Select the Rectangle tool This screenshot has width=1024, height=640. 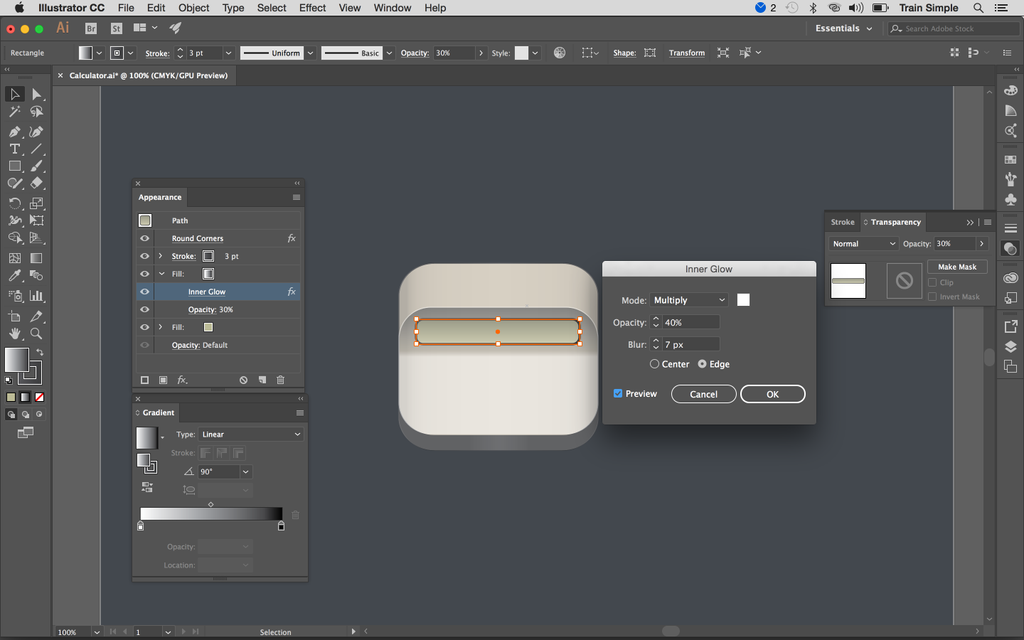coord(14,166)
